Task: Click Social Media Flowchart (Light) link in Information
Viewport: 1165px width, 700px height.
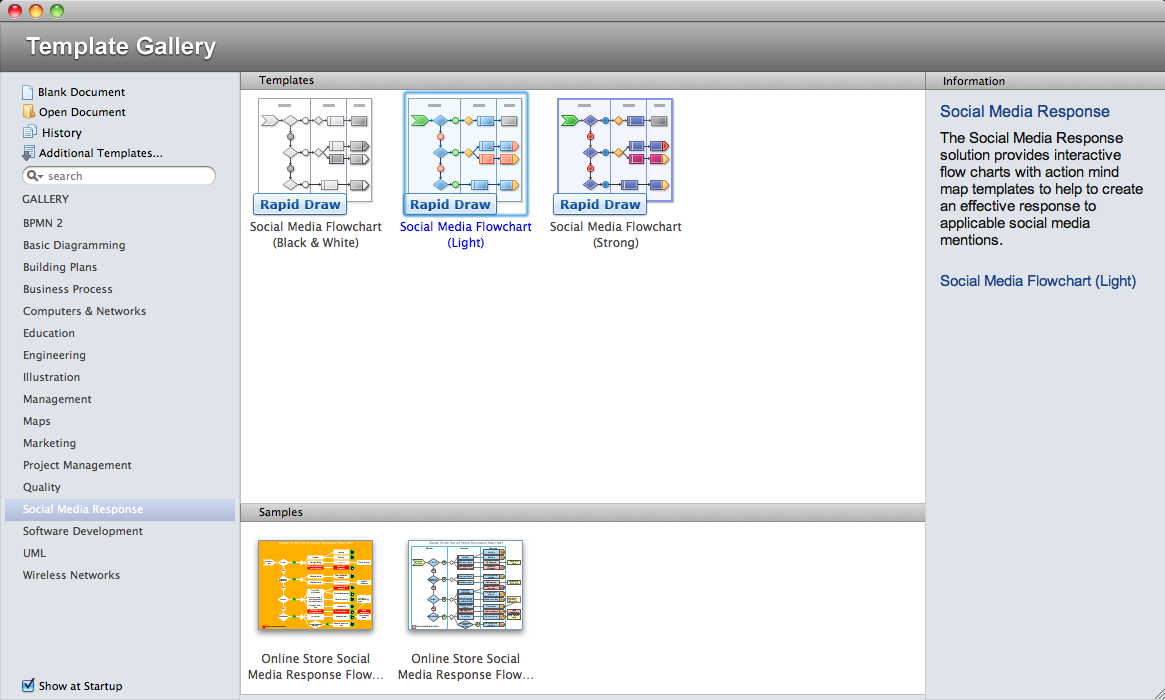Action: click(x=1038, y=281)
